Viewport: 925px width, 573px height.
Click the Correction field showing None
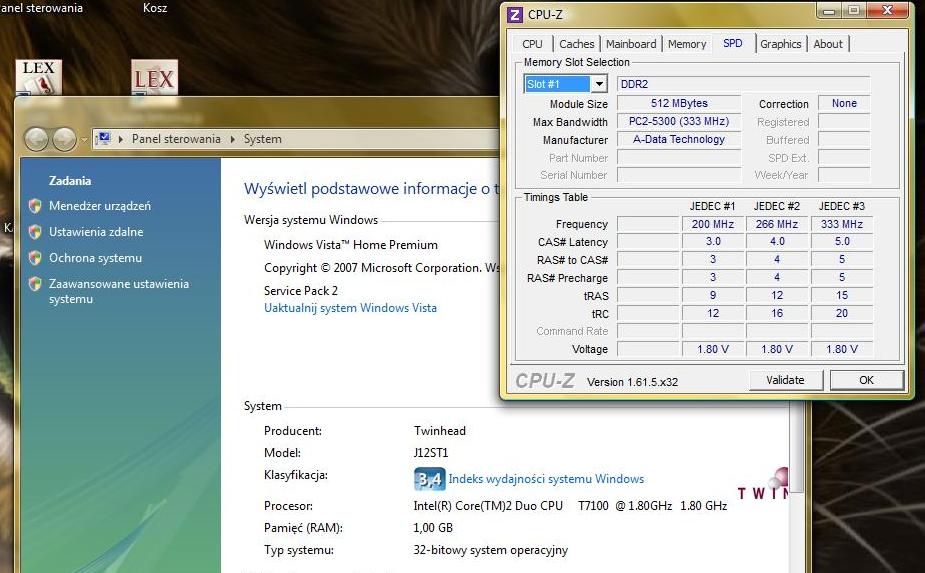pos(844,103)
